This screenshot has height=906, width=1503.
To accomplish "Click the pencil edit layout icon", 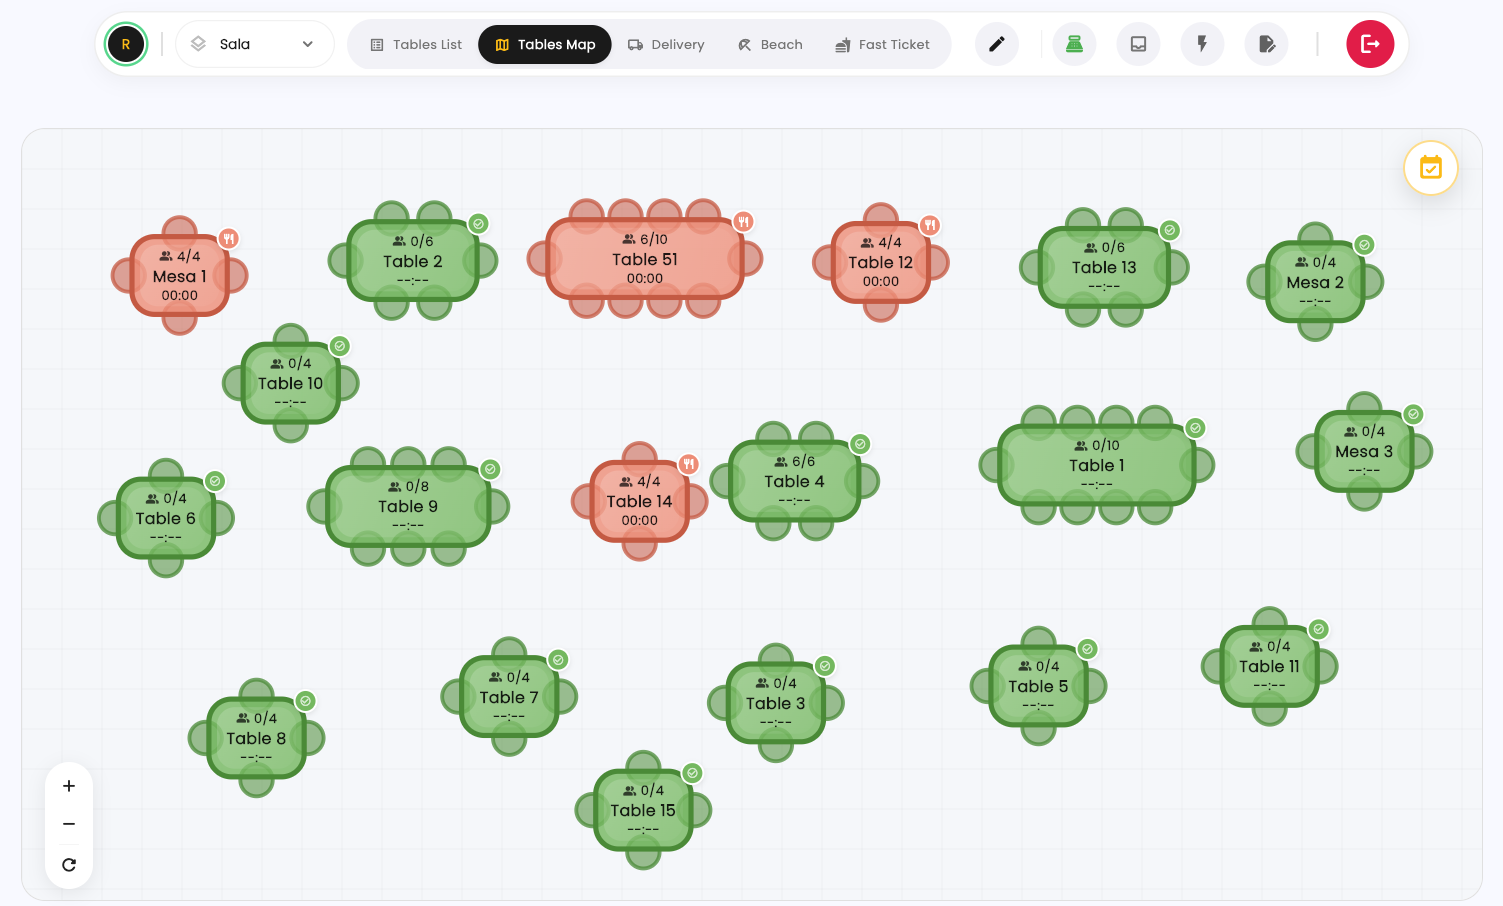I will (x=996, y=44).
